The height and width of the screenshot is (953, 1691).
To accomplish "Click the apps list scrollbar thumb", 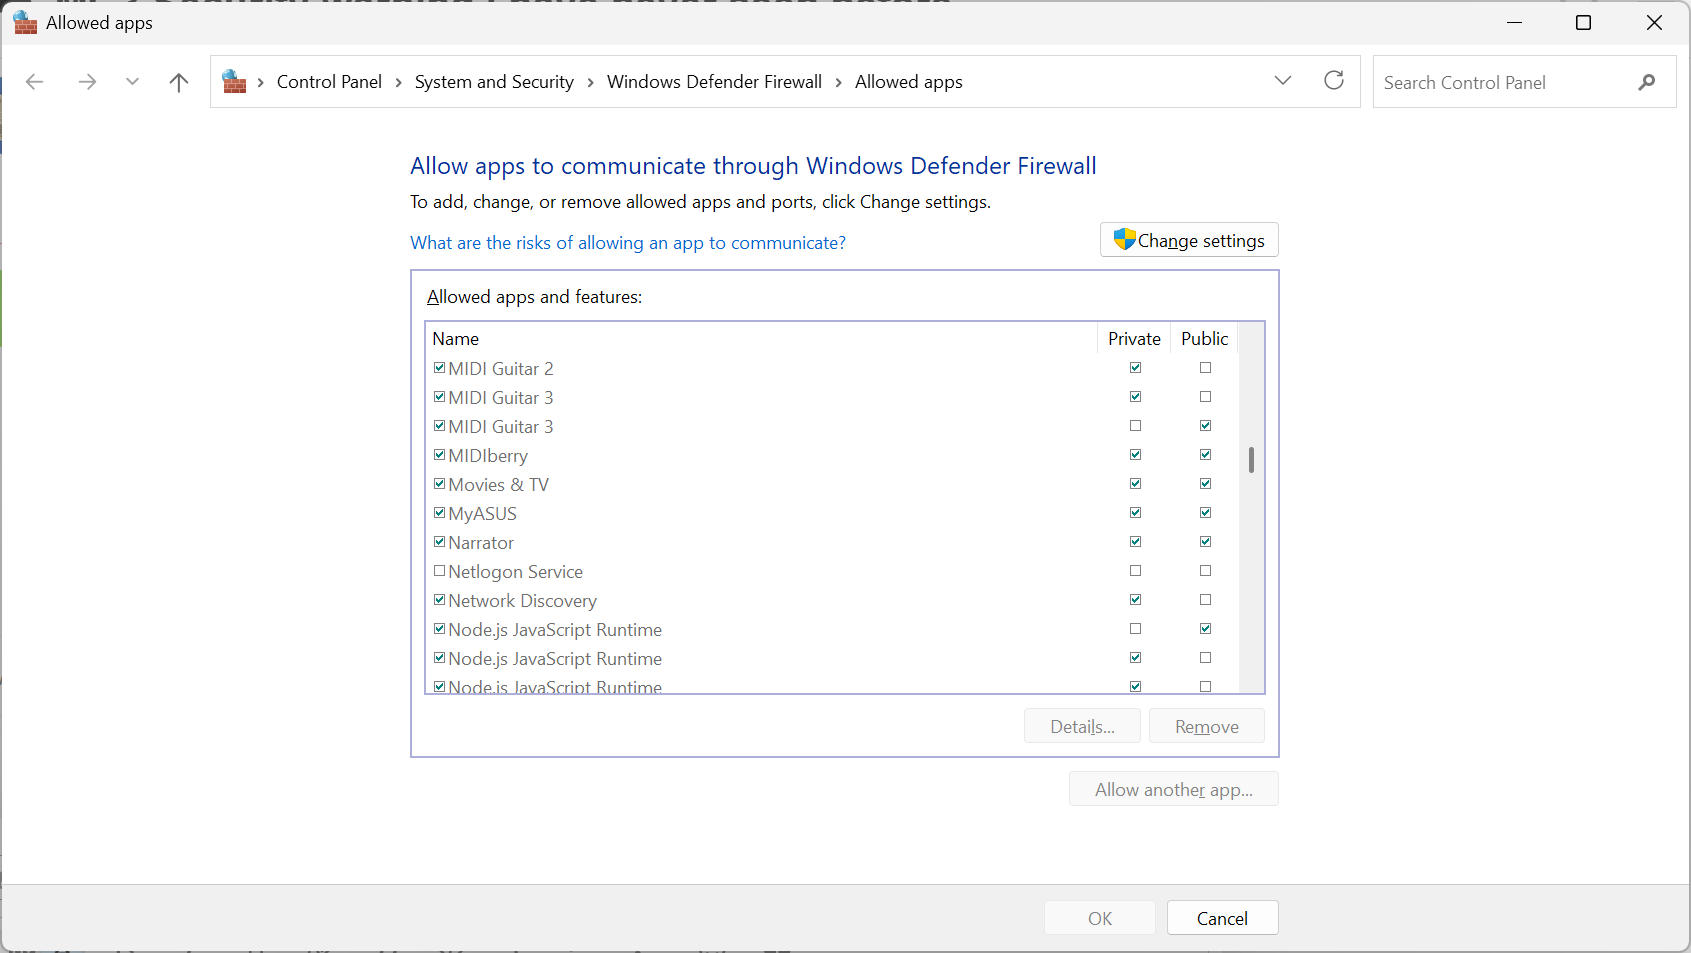I will 1251,460.
